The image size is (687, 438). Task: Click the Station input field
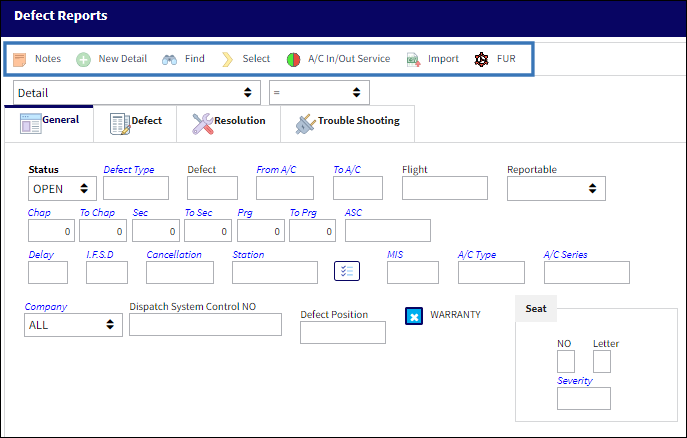pyautogui.click(x=275, y=272)
